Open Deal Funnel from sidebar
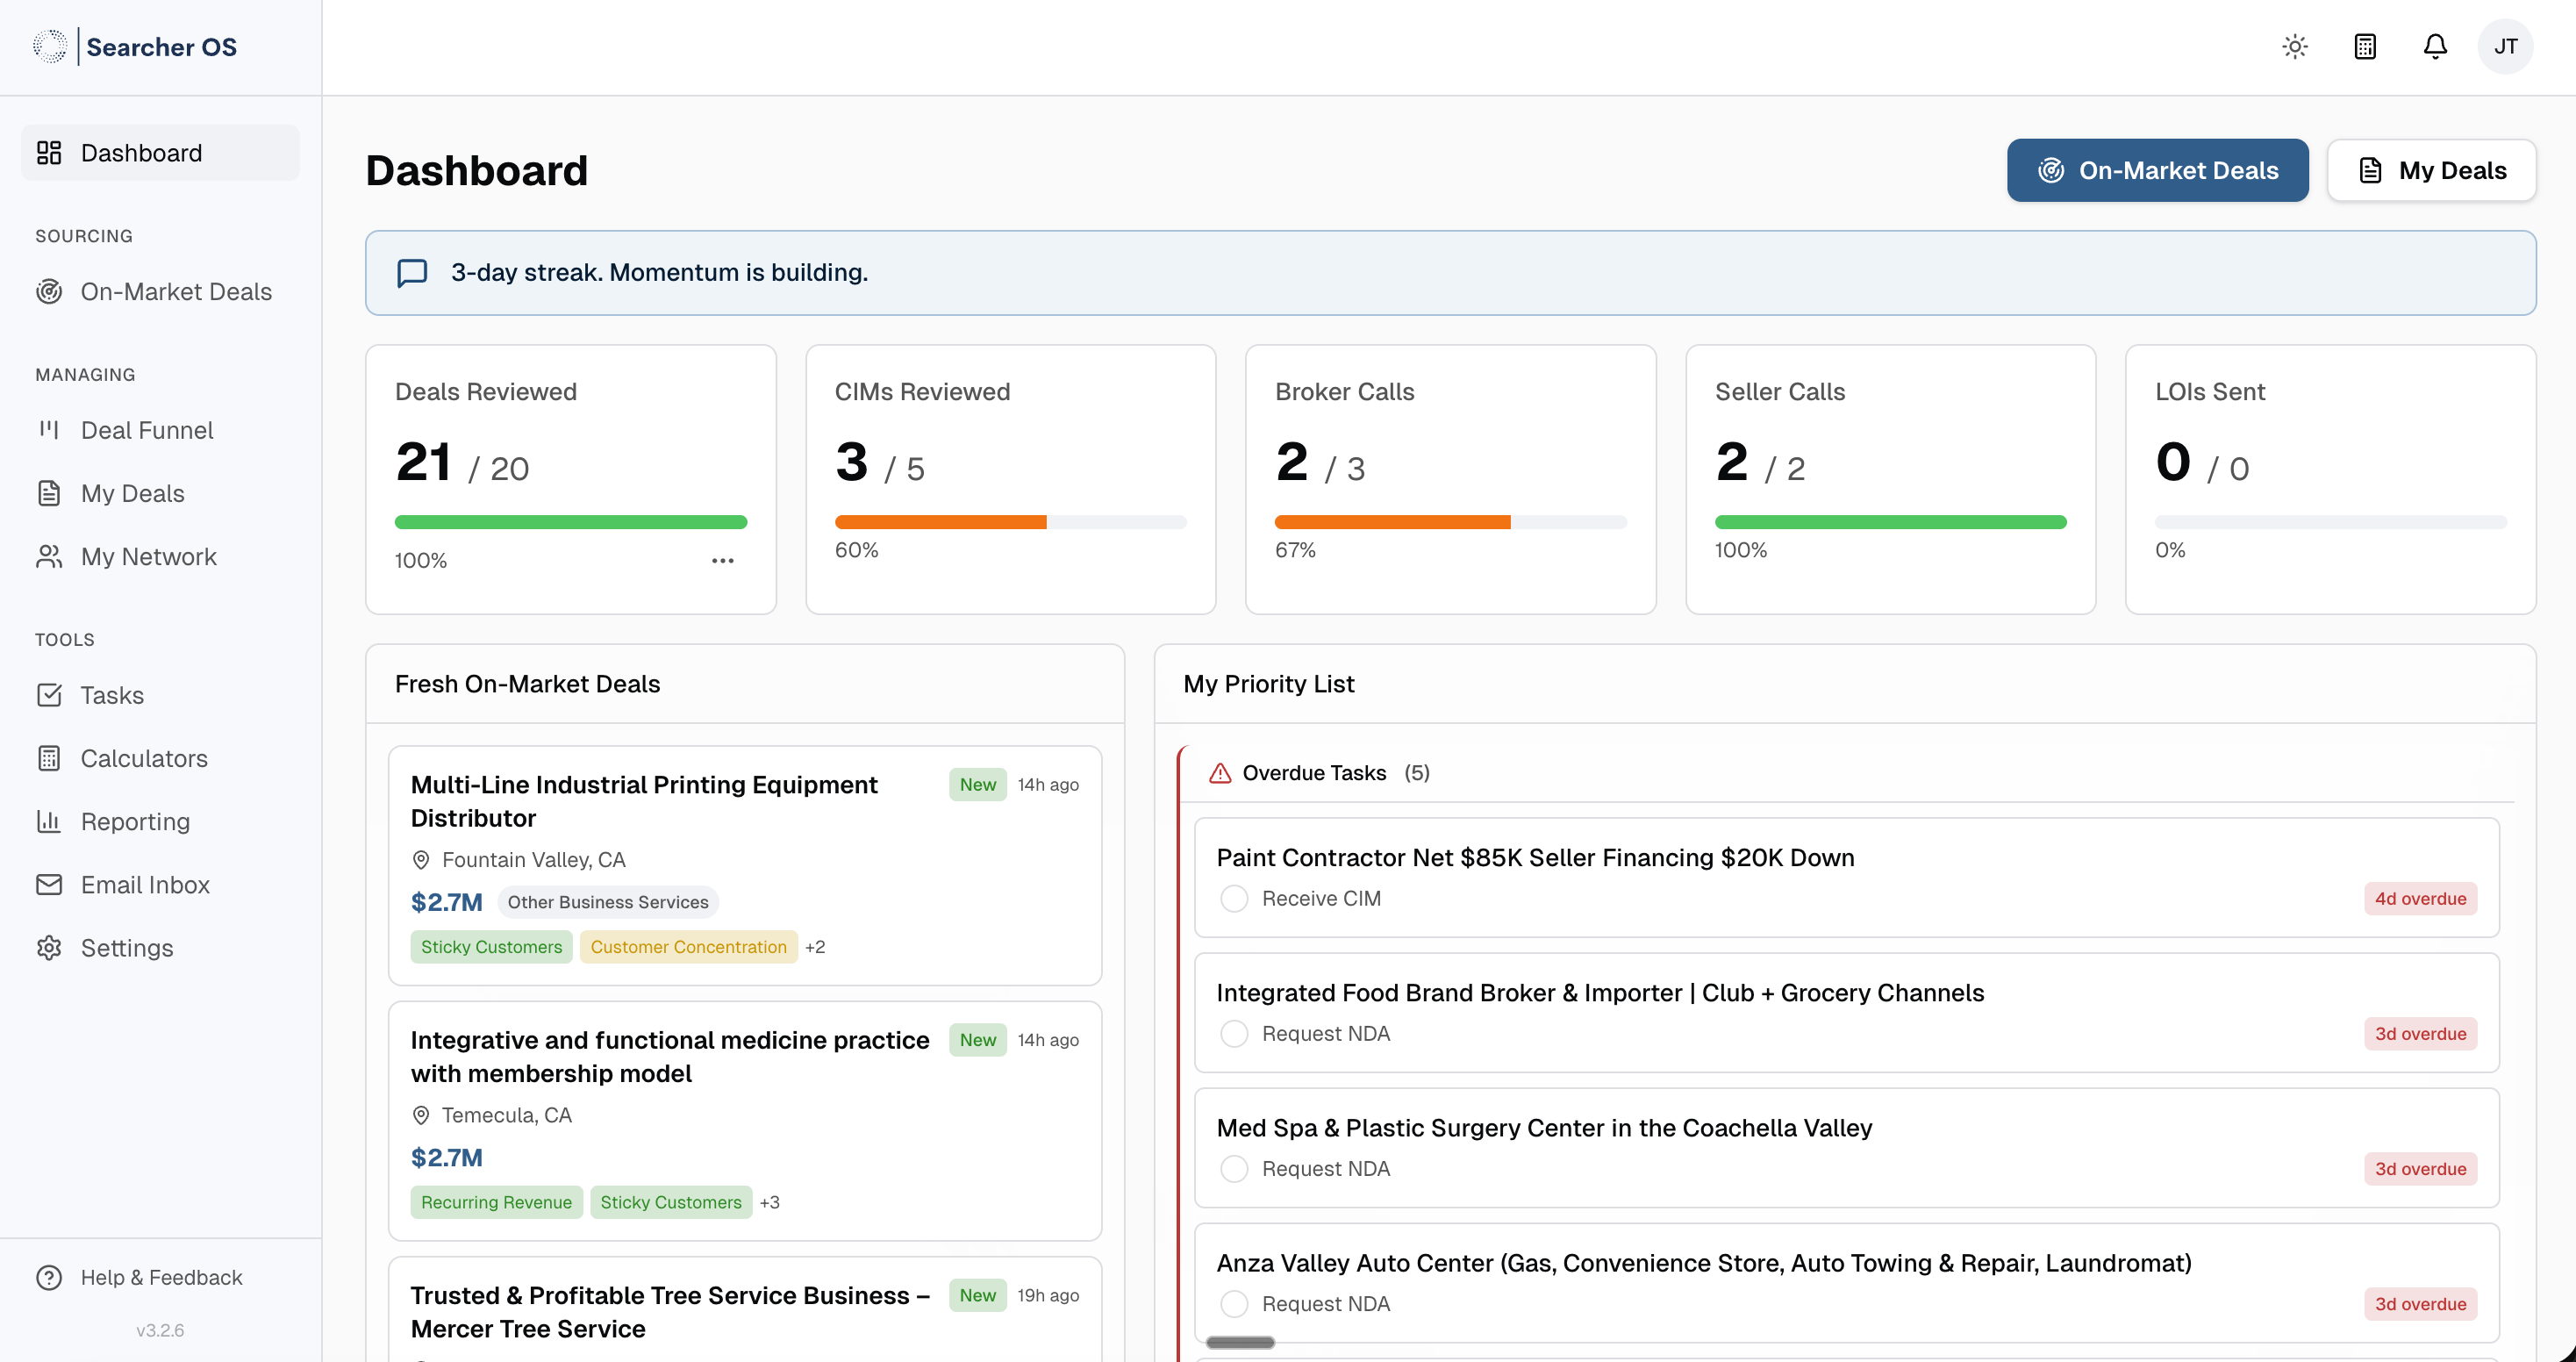Screen dimensions: 2576x1362 click(x=146, y=430)
